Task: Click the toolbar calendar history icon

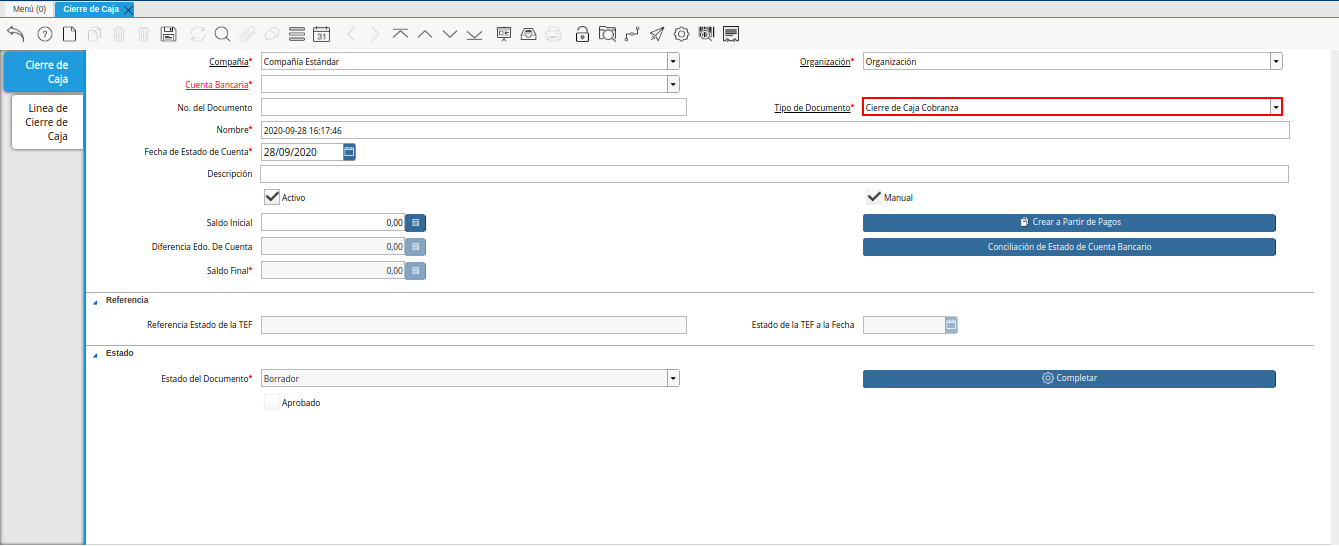Action: pyautogui.click(x=321, y=34)
